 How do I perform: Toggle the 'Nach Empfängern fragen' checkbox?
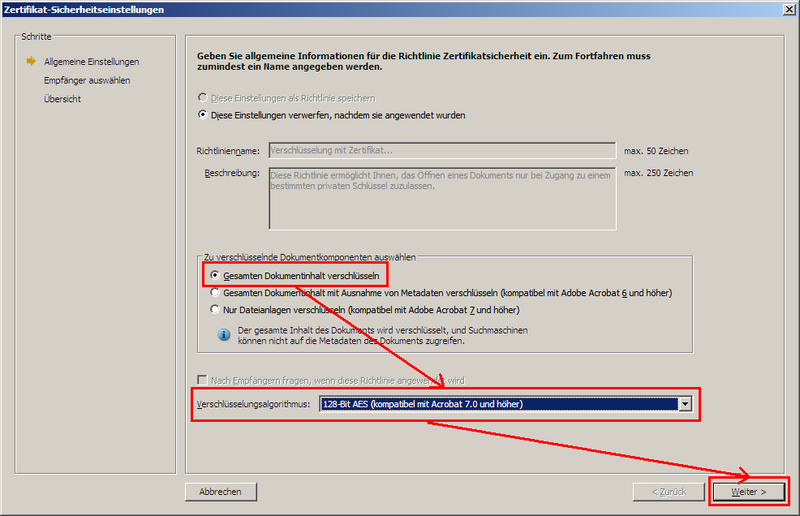204,381
